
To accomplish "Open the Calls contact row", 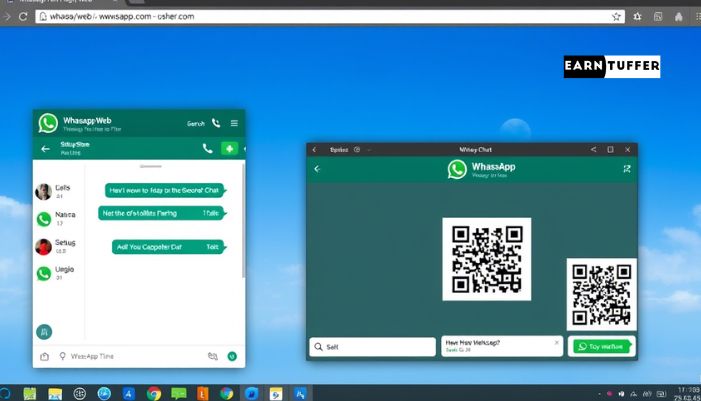I will [x=58, y=191].
